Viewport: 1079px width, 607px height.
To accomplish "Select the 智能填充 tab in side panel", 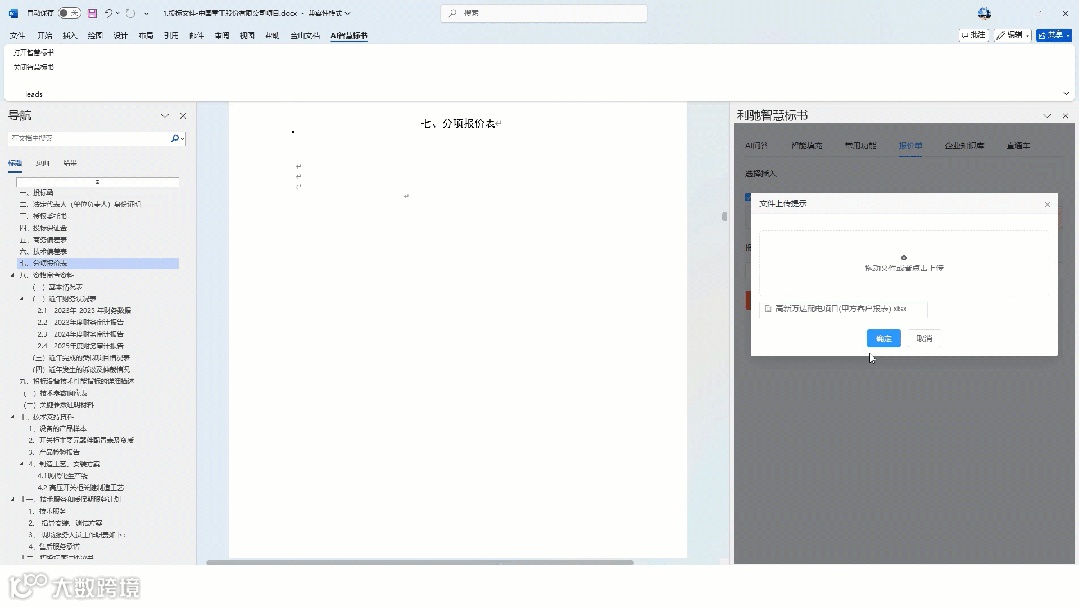I will (x=806, y=146).
